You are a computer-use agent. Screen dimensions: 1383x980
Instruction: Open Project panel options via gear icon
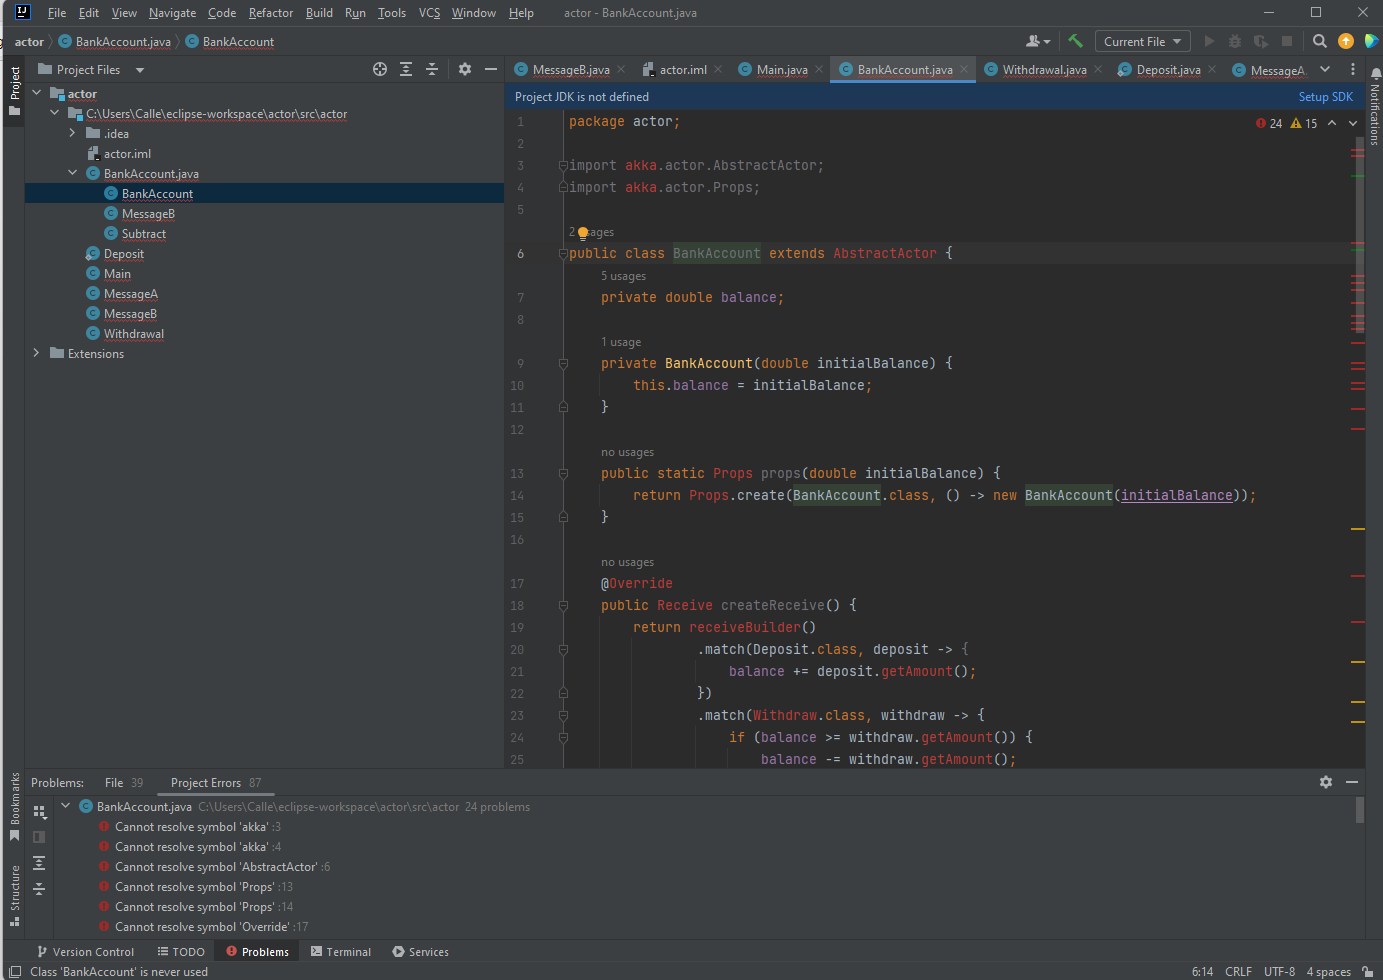[x=464, y=69]
